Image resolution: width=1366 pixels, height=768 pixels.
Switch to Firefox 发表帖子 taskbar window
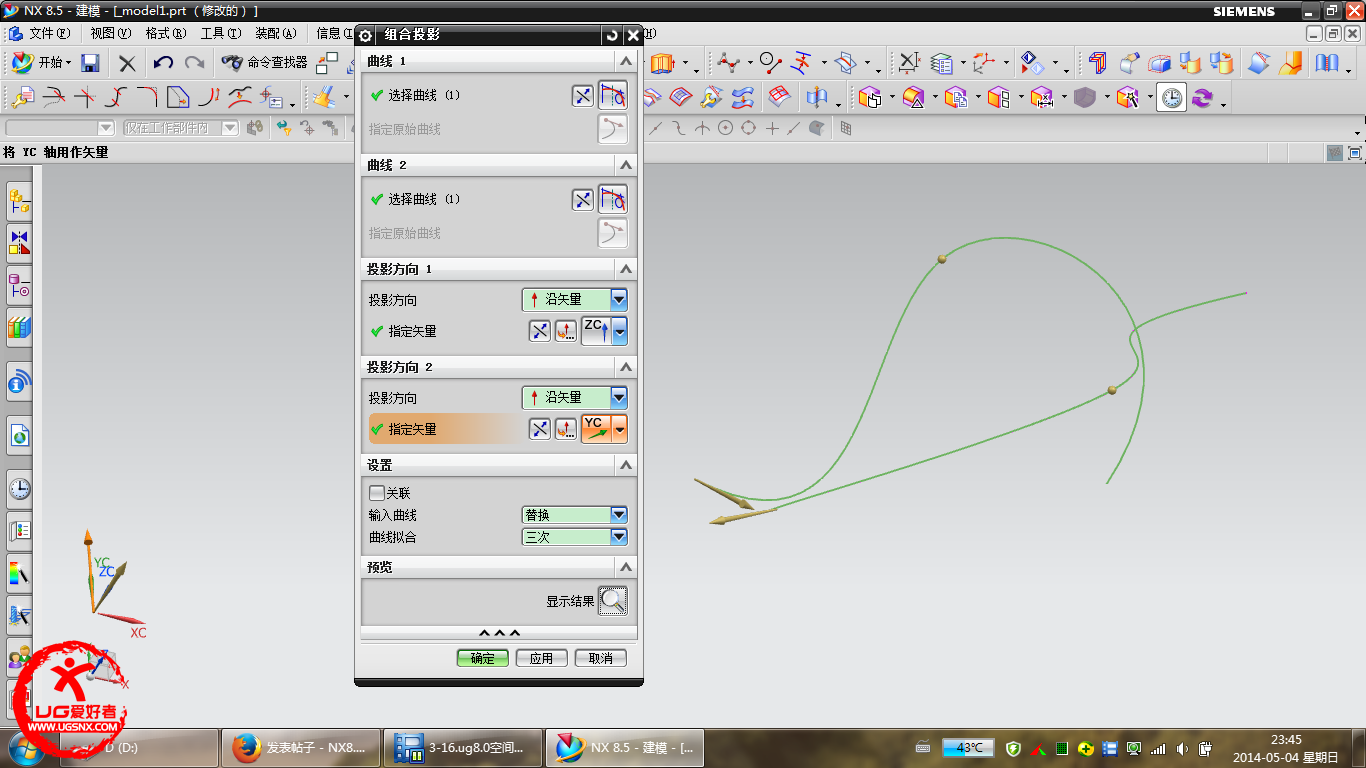pos(300,747)
